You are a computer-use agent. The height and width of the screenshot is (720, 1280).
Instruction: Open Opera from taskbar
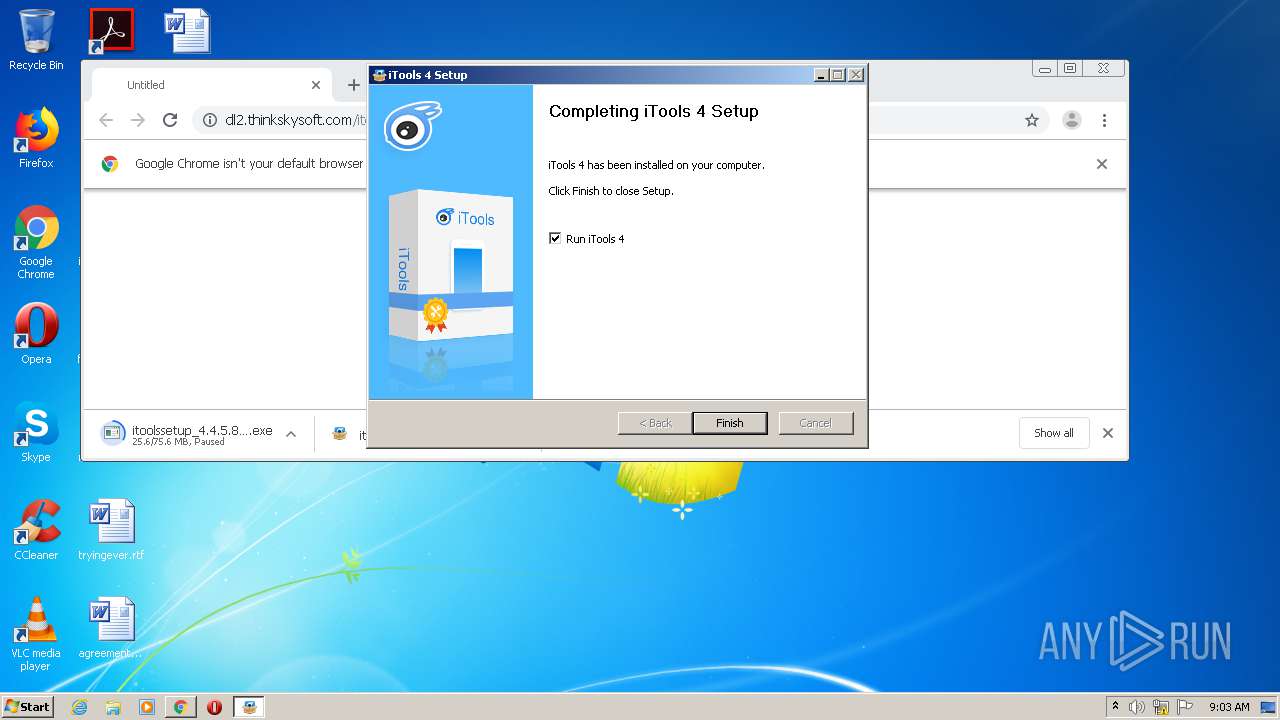pyautogui.click(x=214, y=707)
